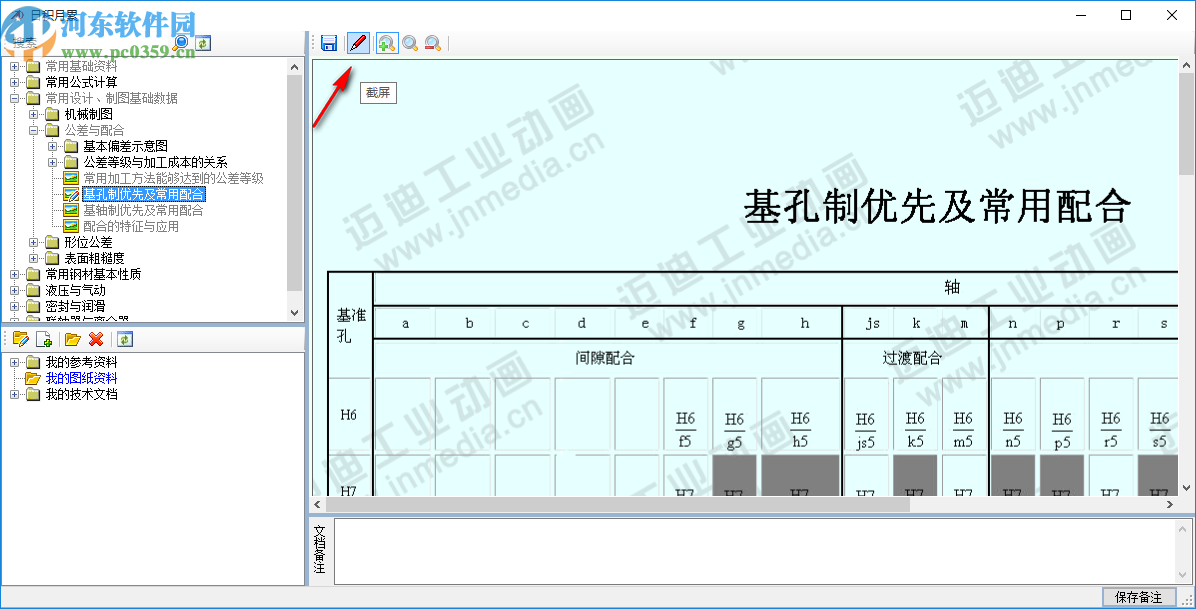Delete selected item using the red X icon
The image size is (1196, 609).
95,339
